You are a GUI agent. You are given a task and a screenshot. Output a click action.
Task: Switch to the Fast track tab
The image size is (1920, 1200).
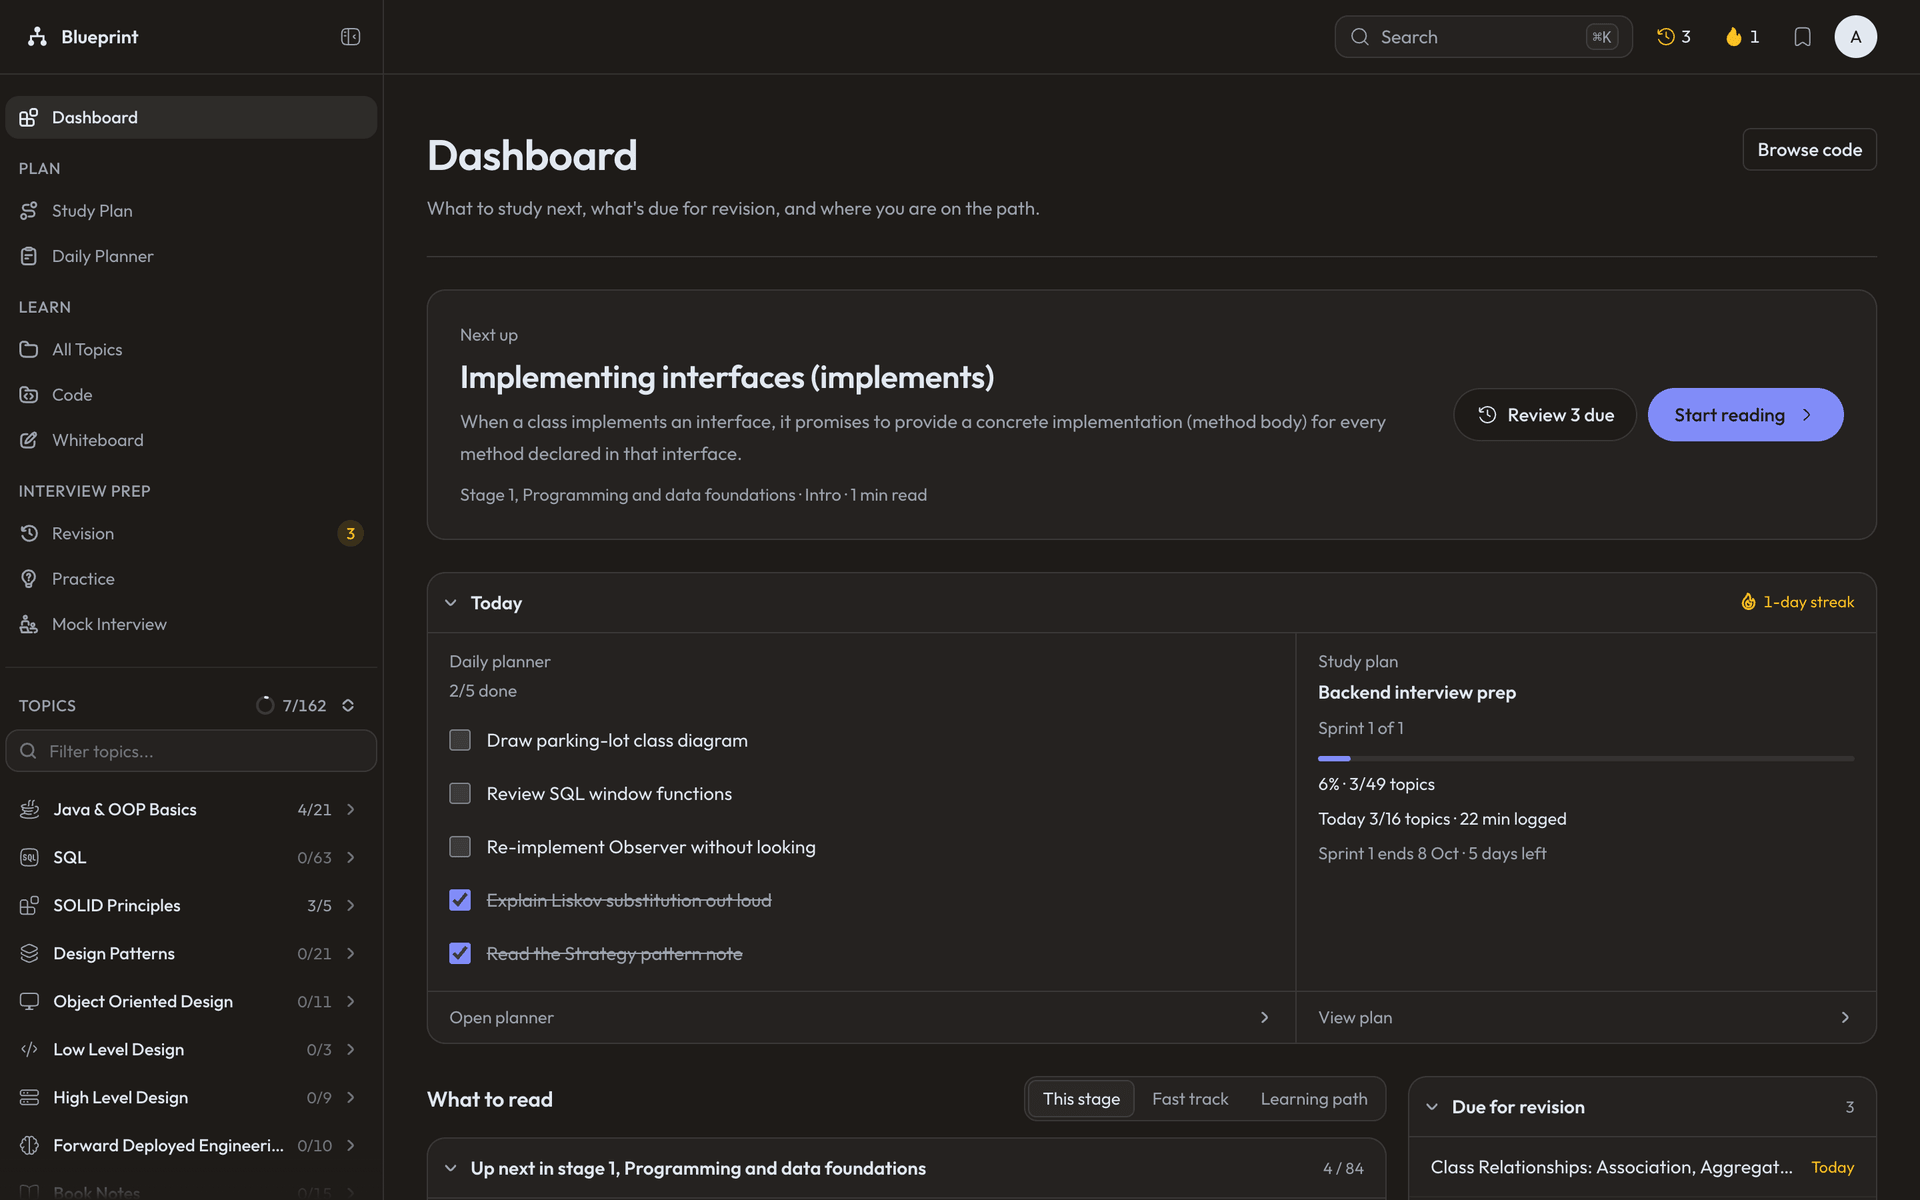(x=1190, y=1099)
